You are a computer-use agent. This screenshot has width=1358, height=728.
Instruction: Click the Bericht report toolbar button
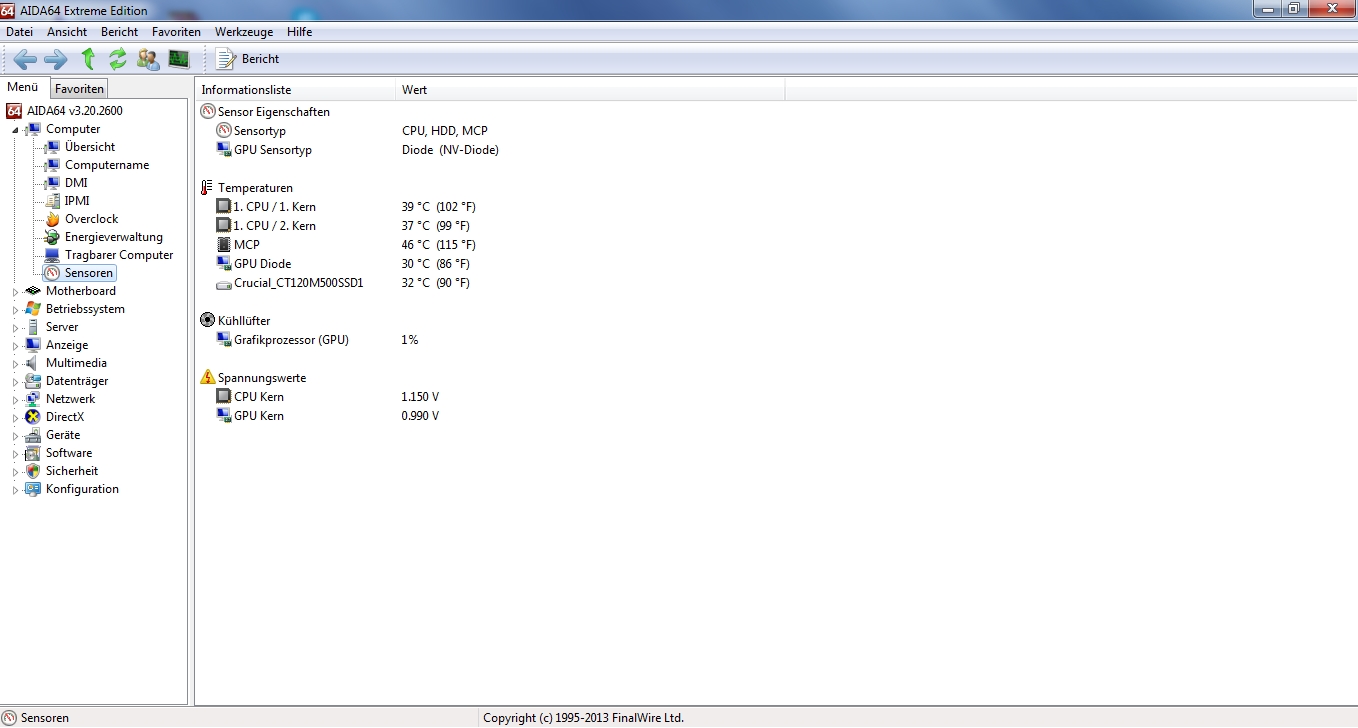248,59
